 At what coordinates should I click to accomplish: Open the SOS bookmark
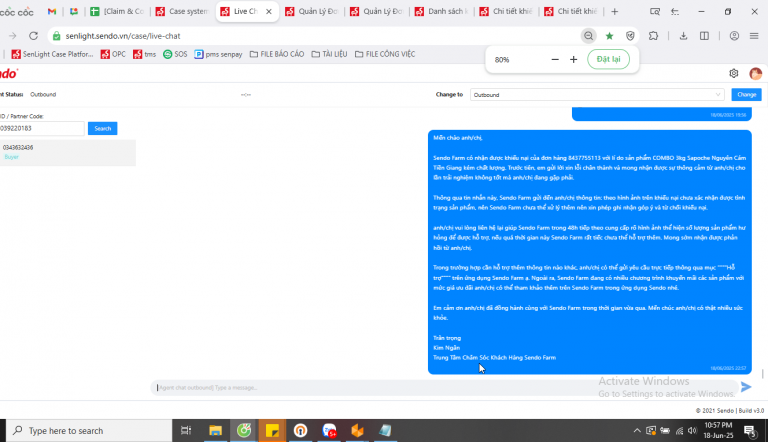pyautogui.click(x=175, y=54)
